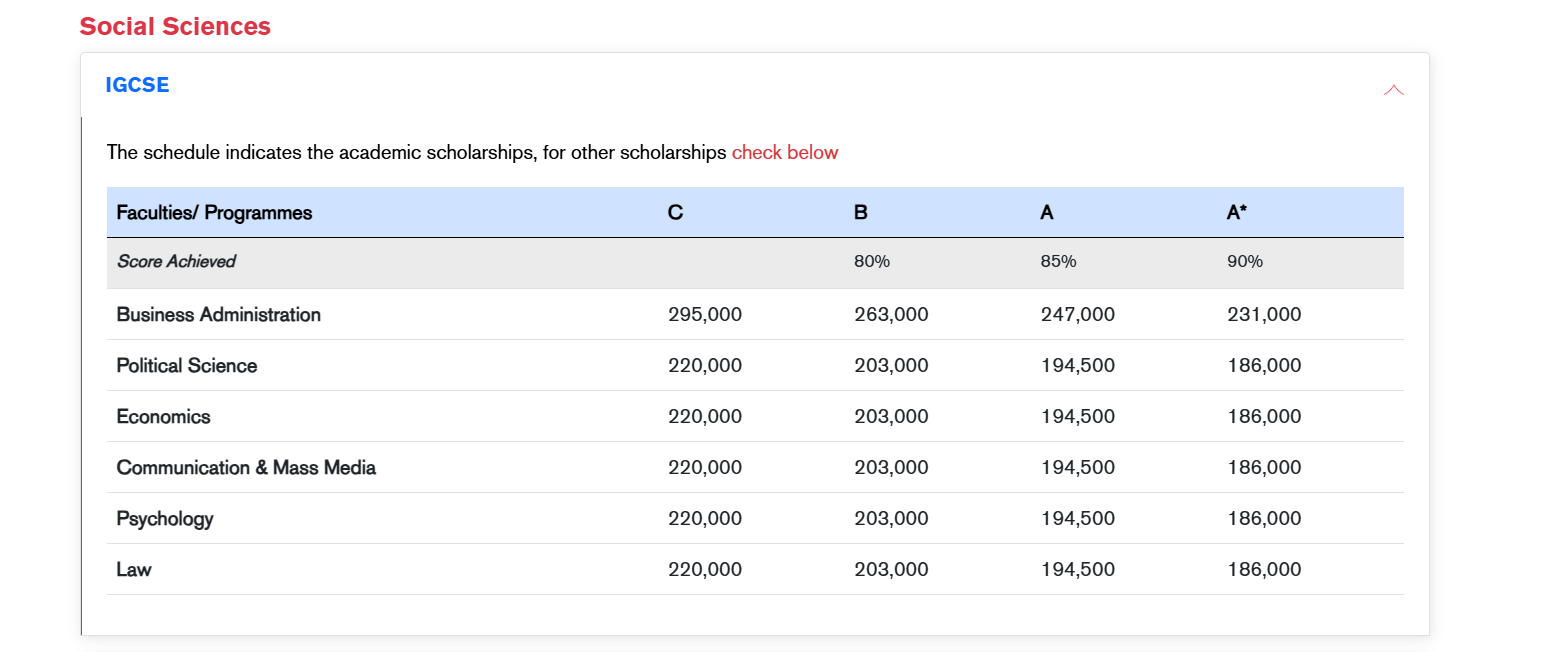
Task: Select Business Administration B fee 263,000
Action: [891, 315]
